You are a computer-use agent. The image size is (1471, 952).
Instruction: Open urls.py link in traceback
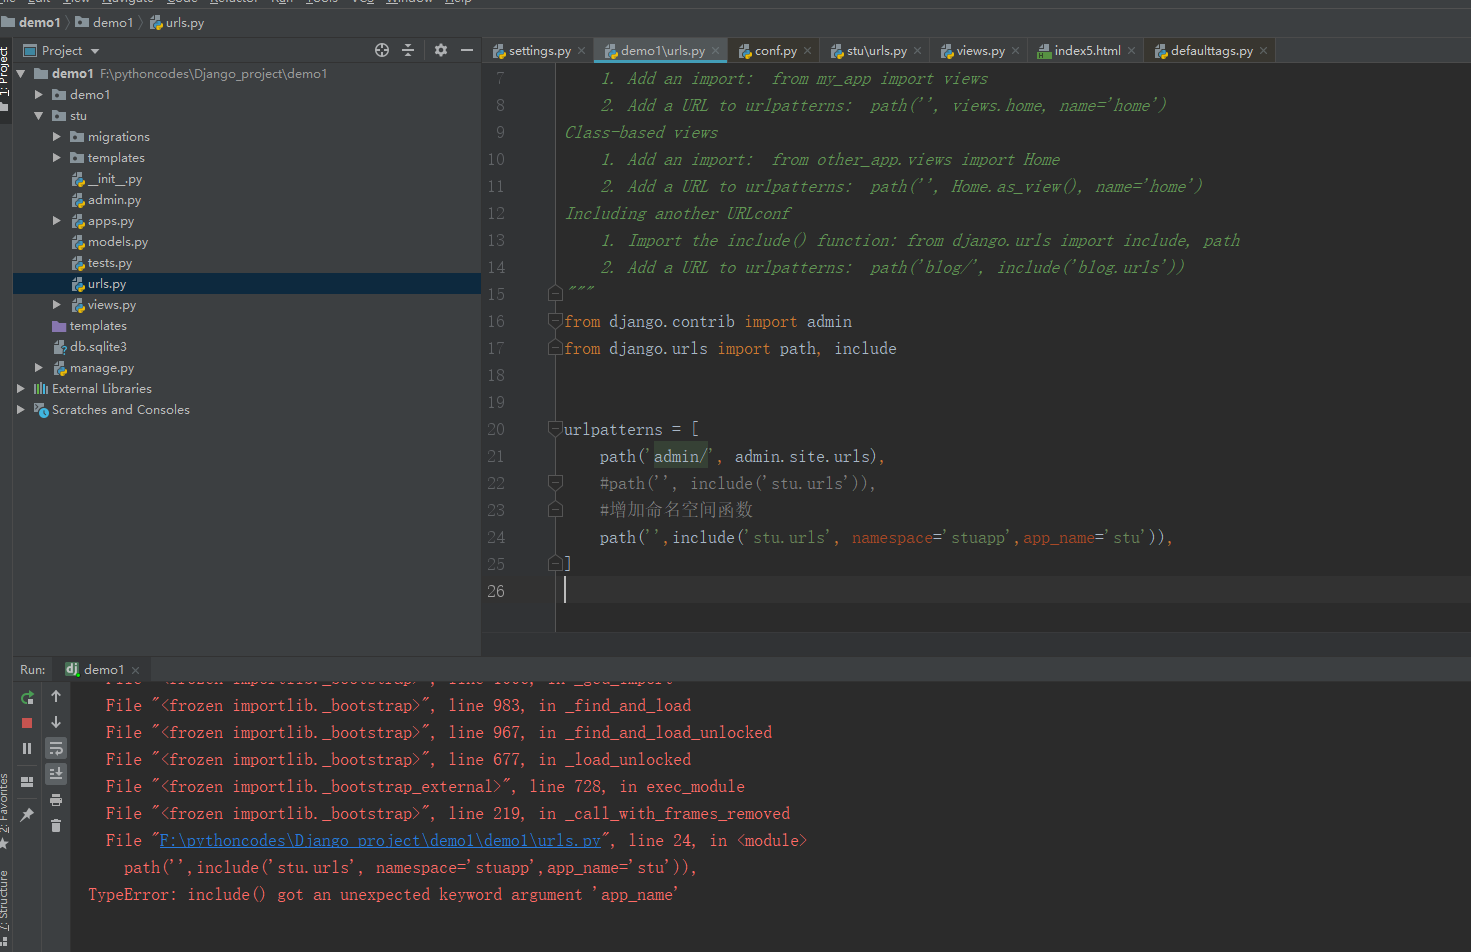click(380, 840)
